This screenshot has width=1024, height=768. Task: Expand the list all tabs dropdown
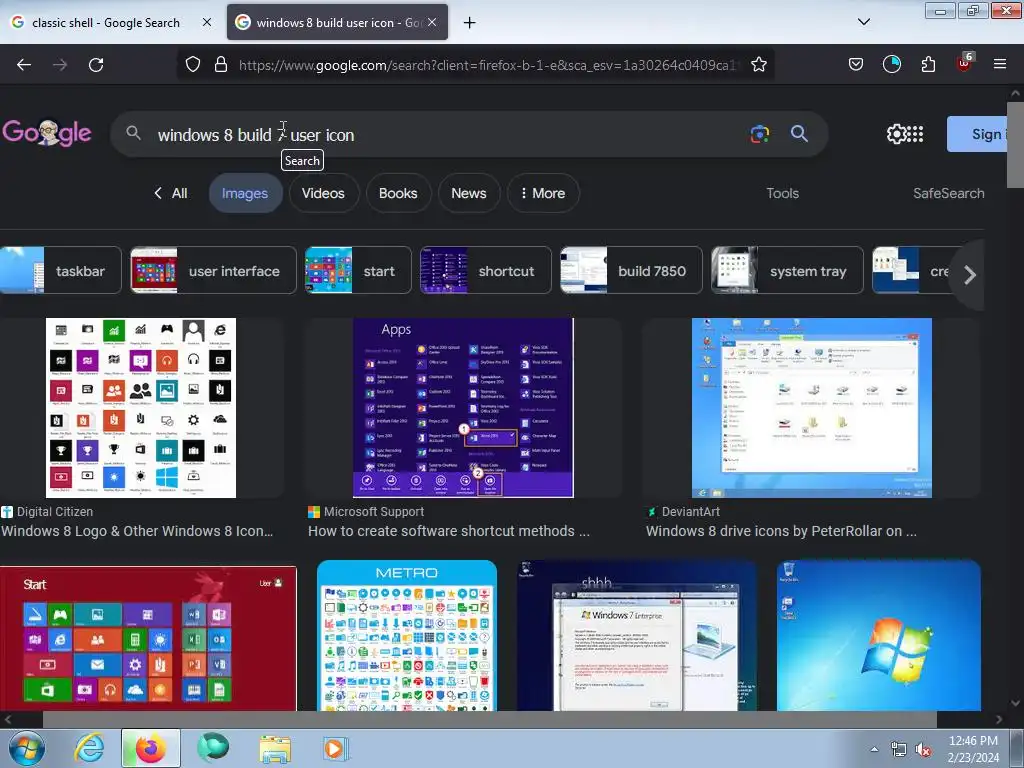(863, 22)
